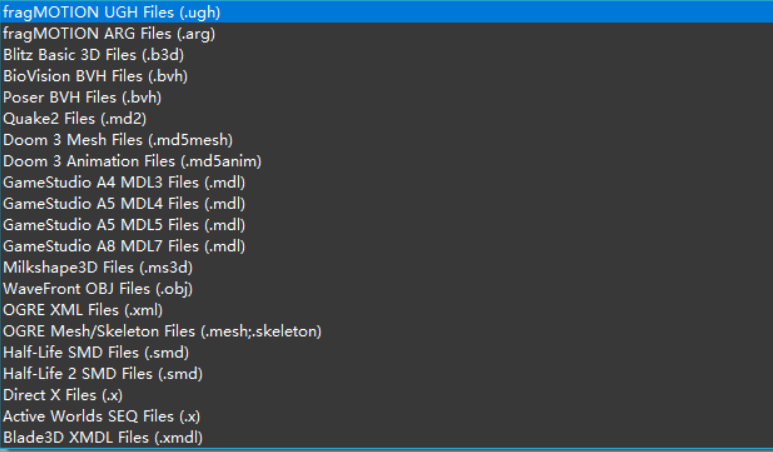Choose GameStudio A5 MDL4 Files entry

coord(386,204)
